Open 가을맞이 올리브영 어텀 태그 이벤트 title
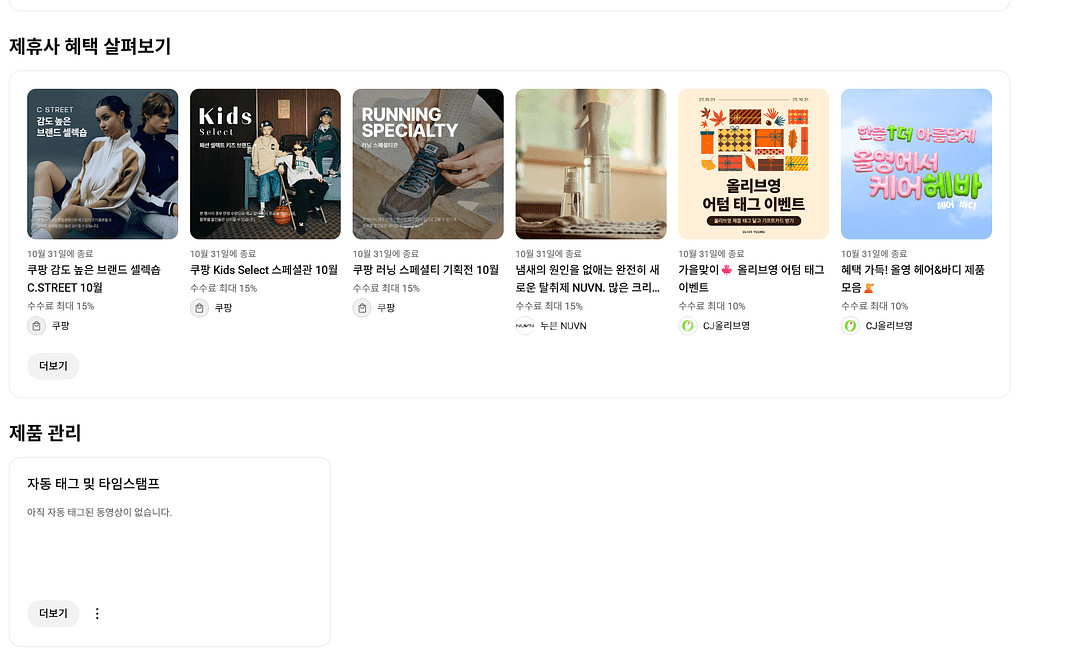 pyautogui.click(x=752, y=278)
